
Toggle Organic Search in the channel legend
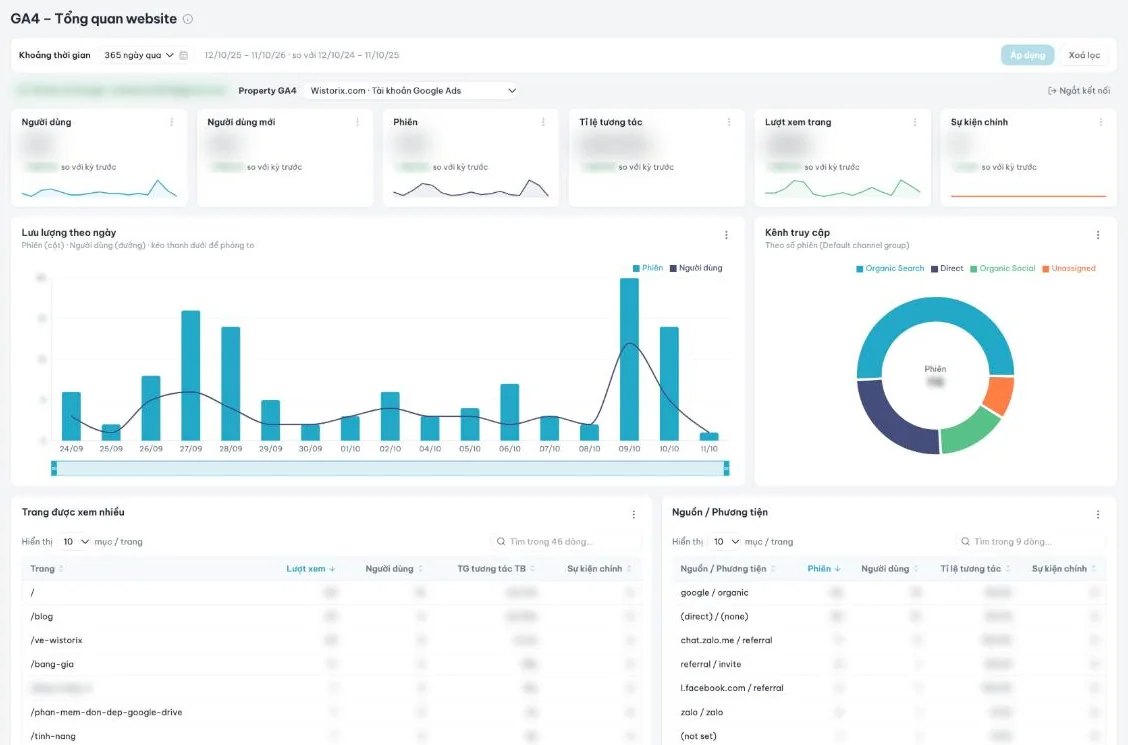coord(890,269)
